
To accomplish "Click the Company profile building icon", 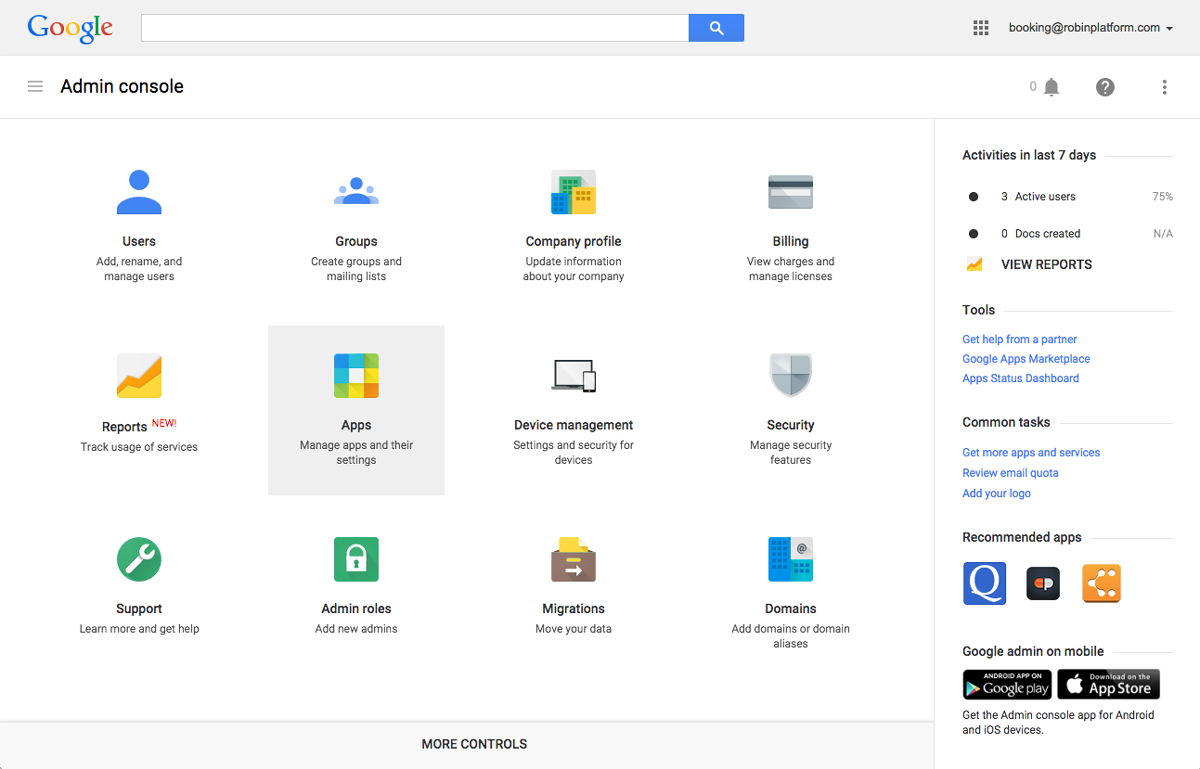I will 573,192.
